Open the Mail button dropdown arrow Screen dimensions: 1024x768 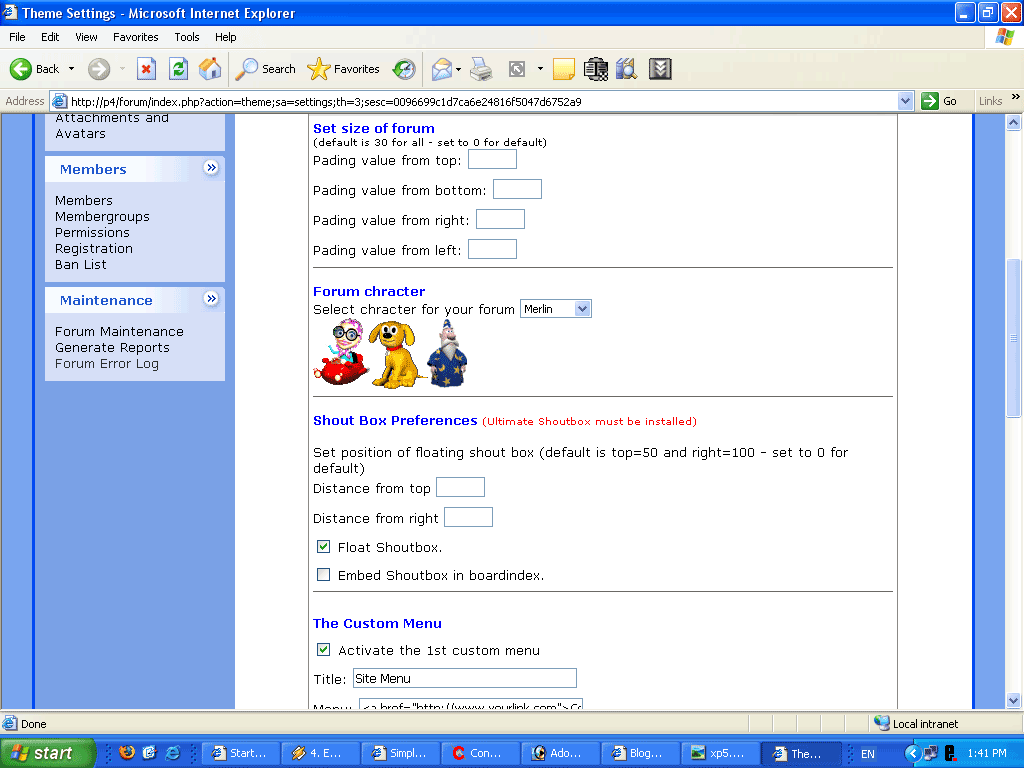458,69
